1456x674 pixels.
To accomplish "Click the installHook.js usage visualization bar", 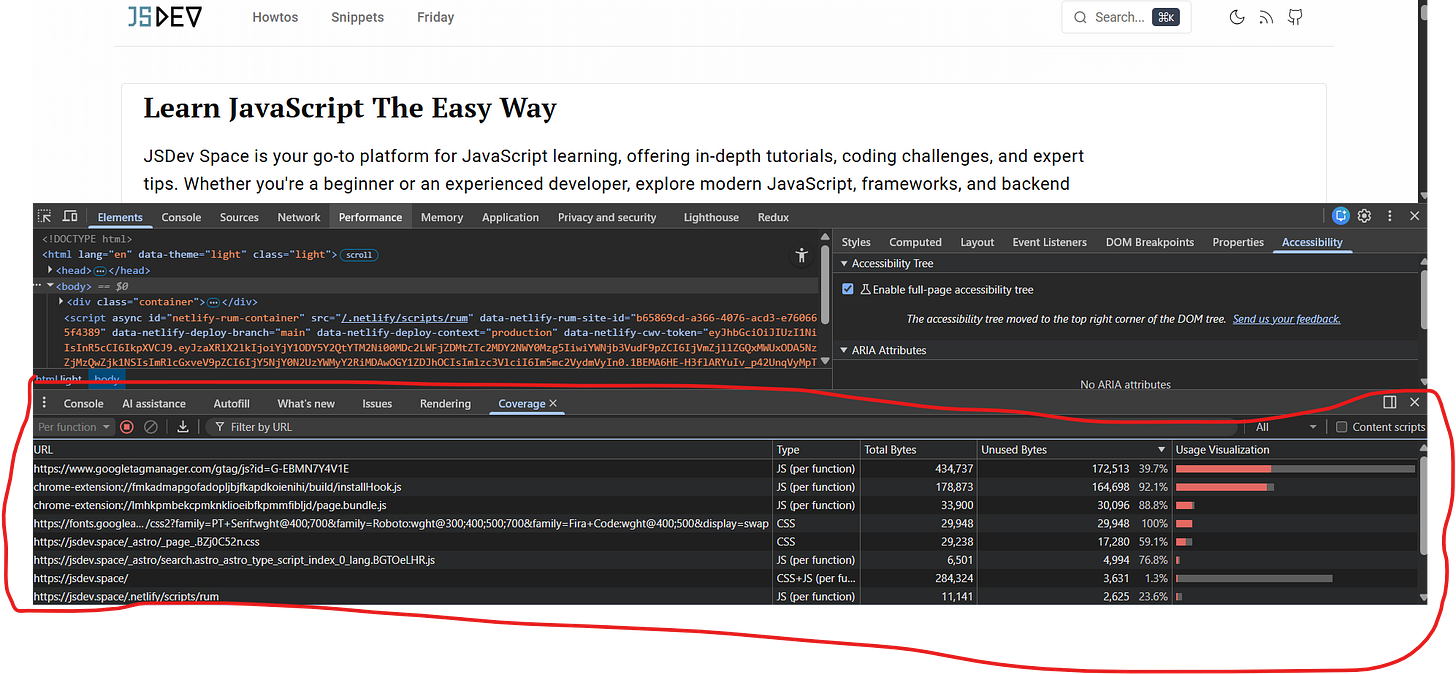I will click(1225, 487).
